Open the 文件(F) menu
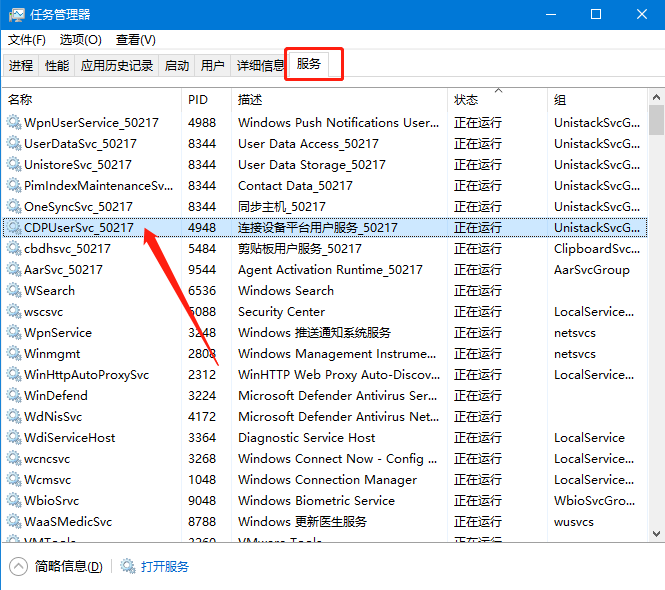This screenshot has width=665, height=590. (27, 40)
